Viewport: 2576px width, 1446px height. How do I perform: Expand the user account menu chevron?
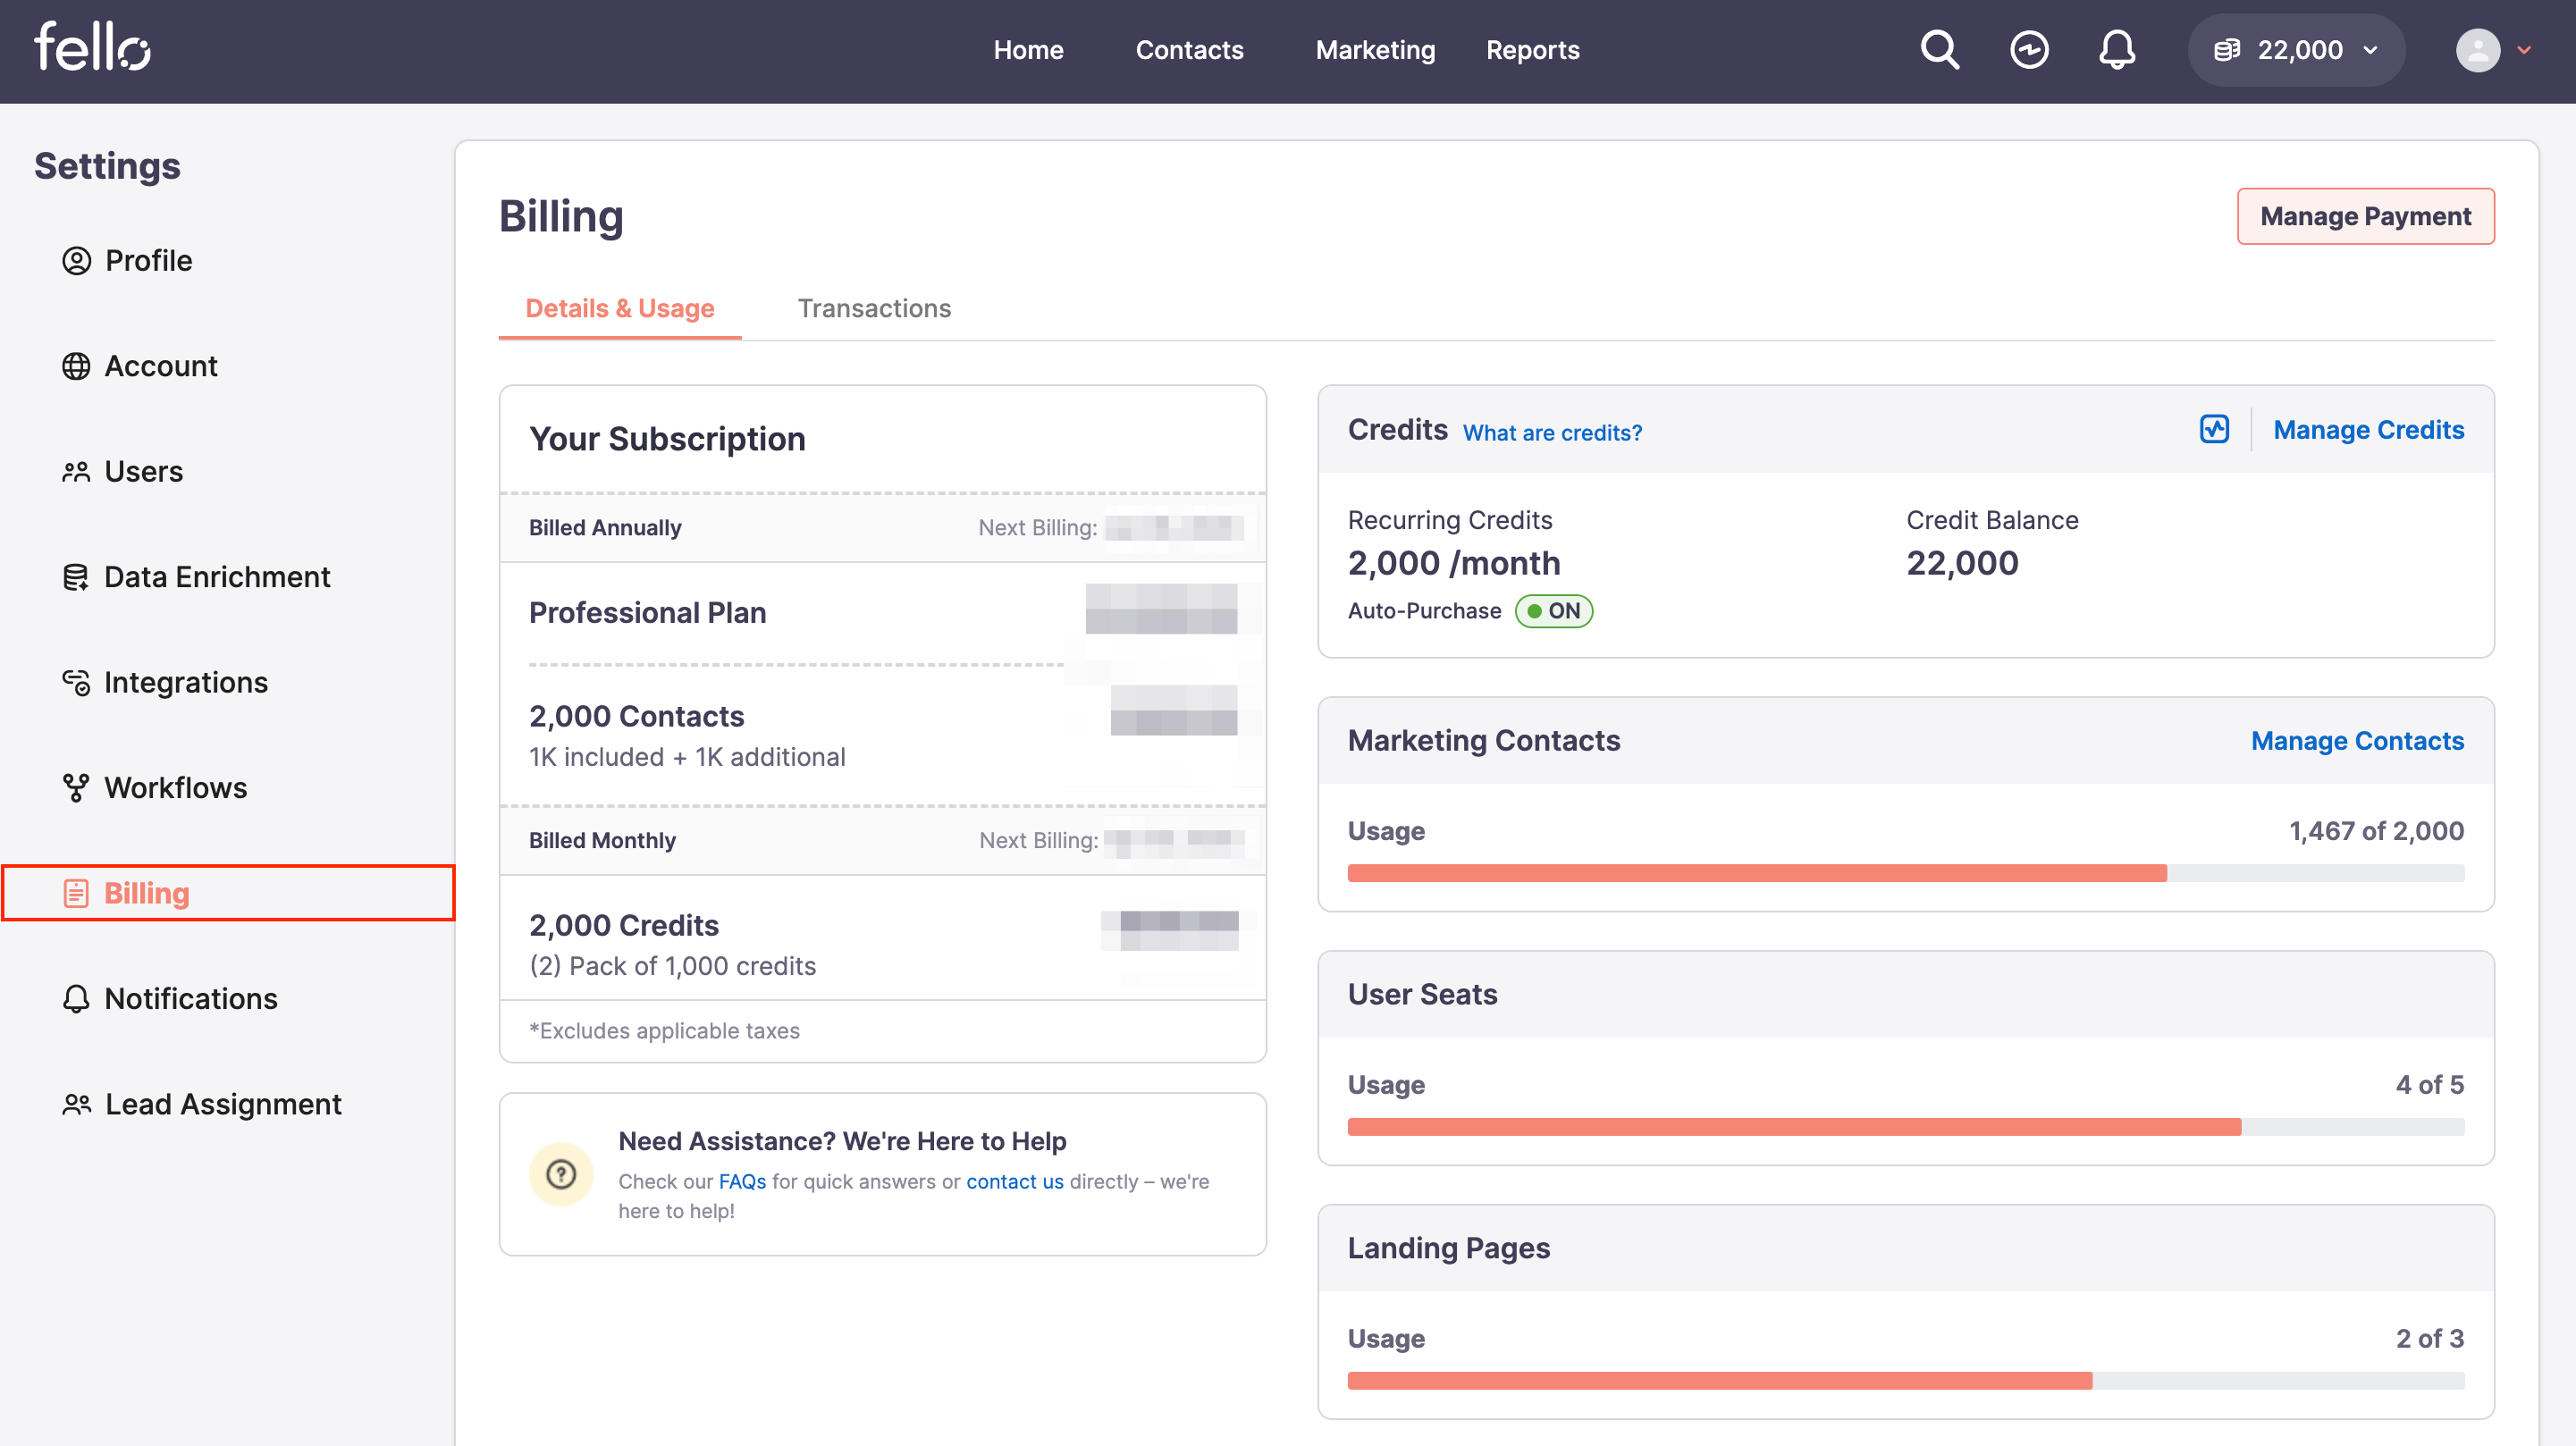click(2524, 50)
